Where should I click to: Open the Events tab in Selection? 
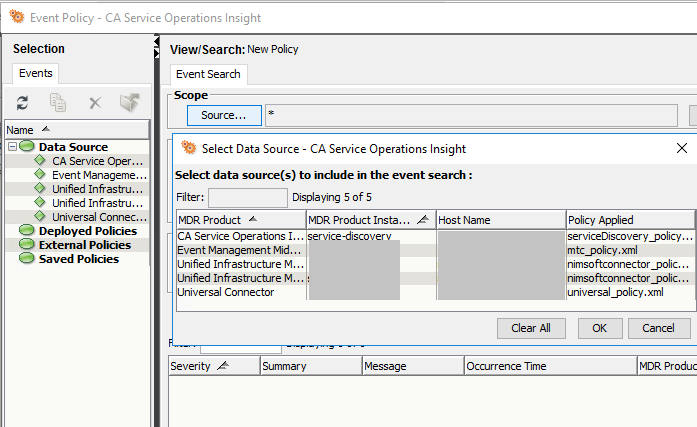click(36, 73)
